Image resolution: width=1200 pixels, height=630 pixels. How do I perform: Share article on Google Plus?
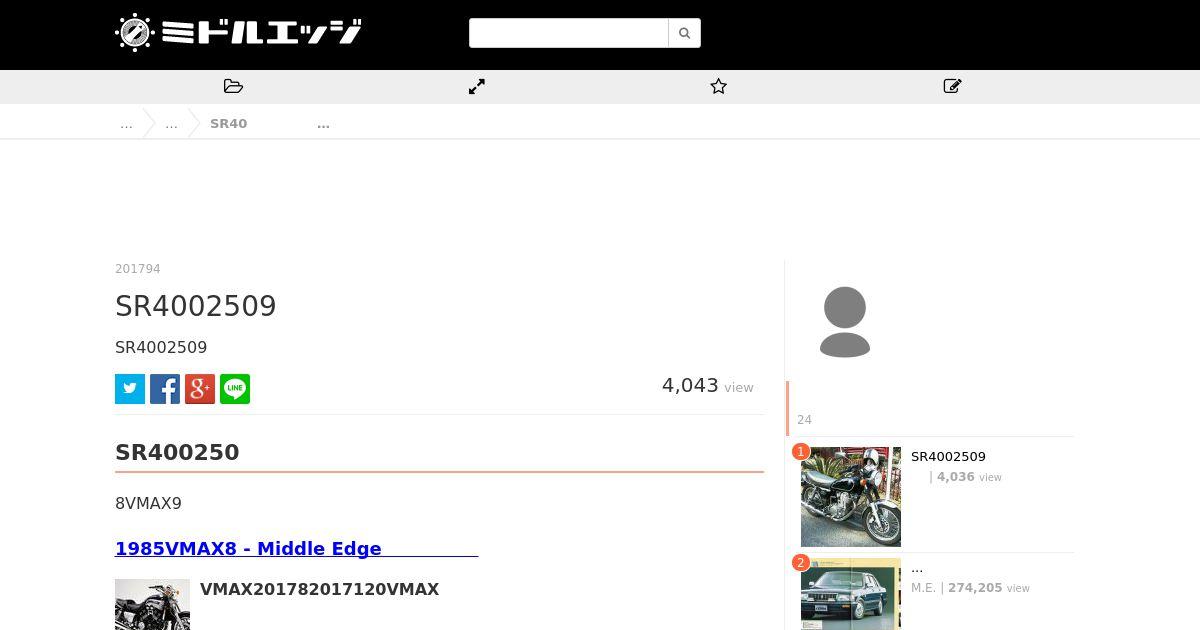click(x=200, y=389)
